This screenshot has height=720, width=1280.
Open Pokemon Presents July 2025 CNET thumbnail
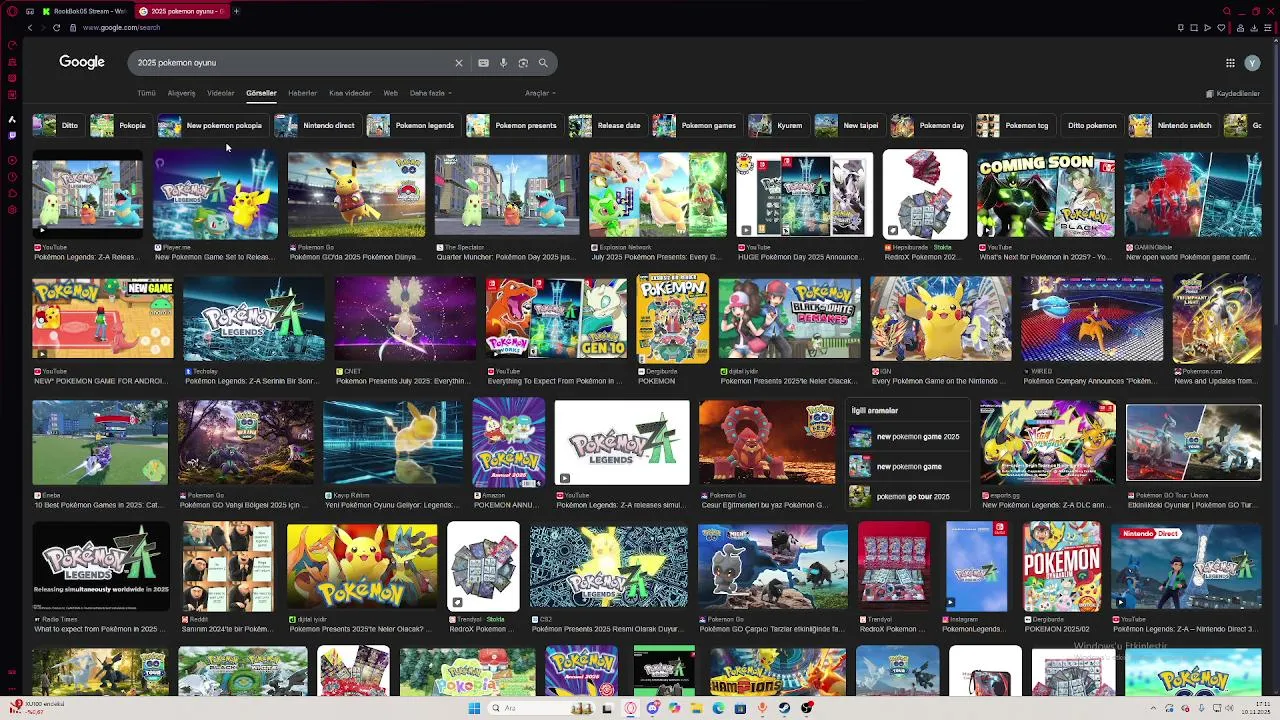point(405,319)
